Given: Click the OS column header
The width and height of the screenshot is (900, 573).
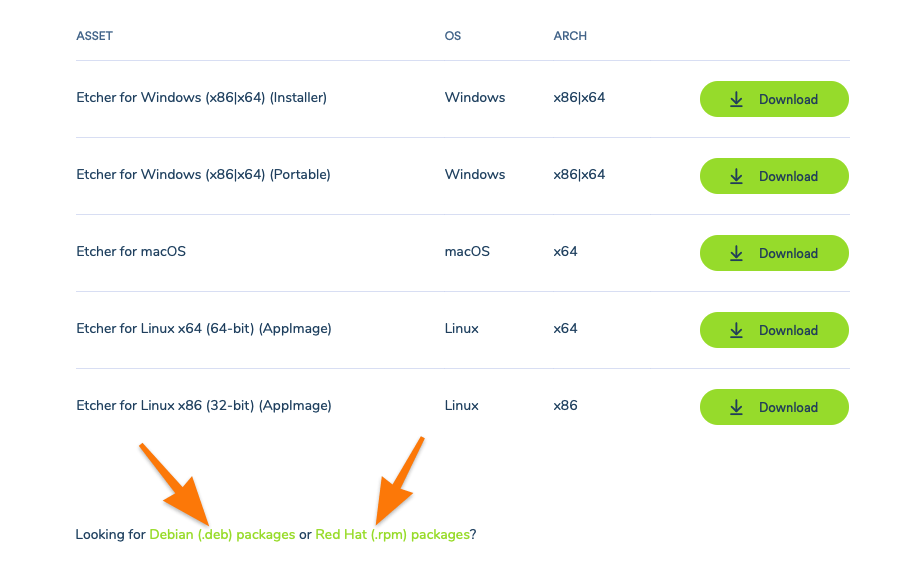Looking at the screenshot, I should click(x=453, y=36).
